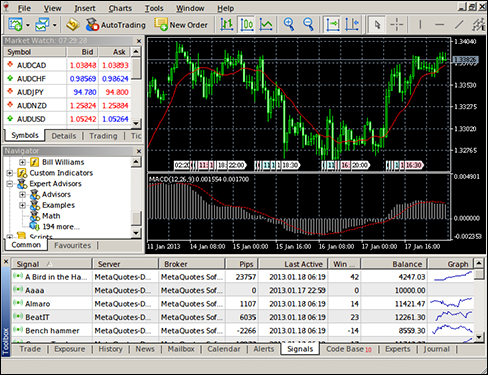Open the Trade tab in Toolbox
The height and width of the screenshot is (375, 488).
(30, 349)
